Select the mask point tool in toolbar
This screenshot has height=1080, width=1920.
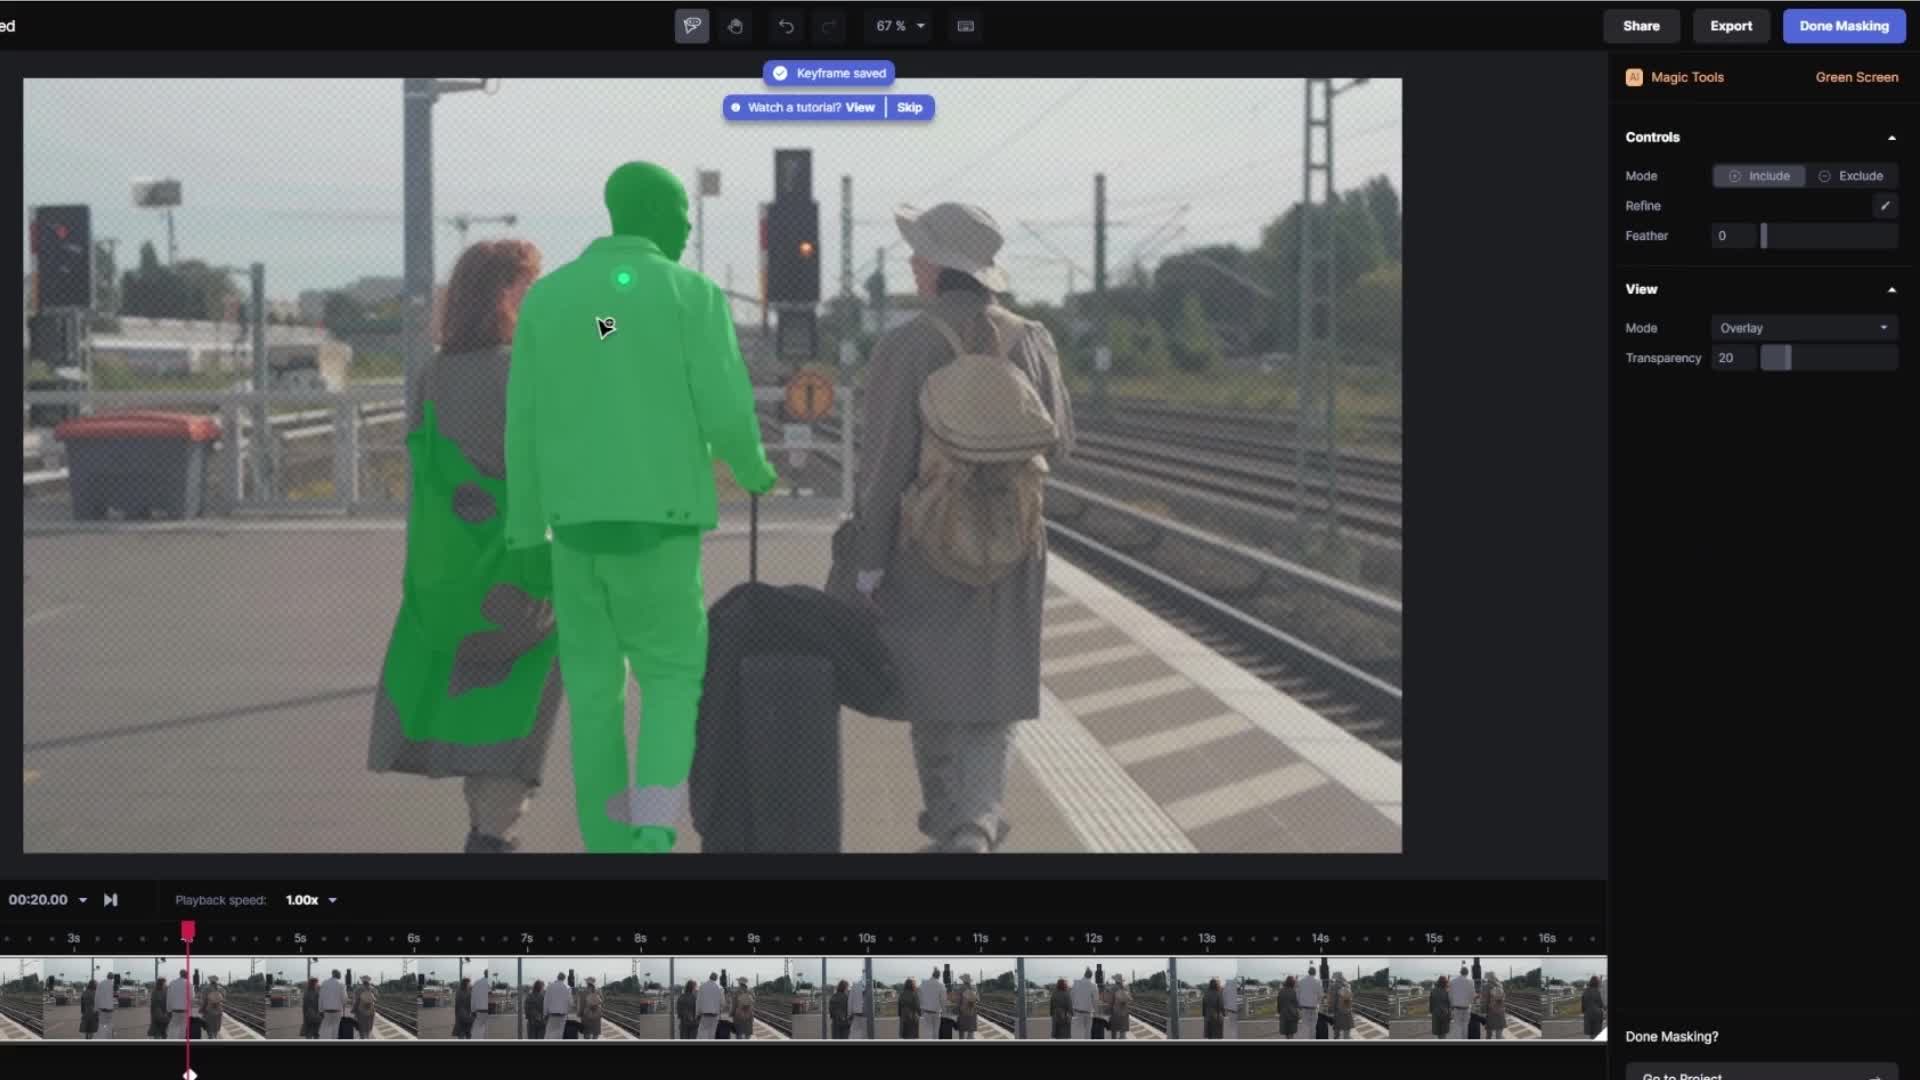tap(692, 26)
